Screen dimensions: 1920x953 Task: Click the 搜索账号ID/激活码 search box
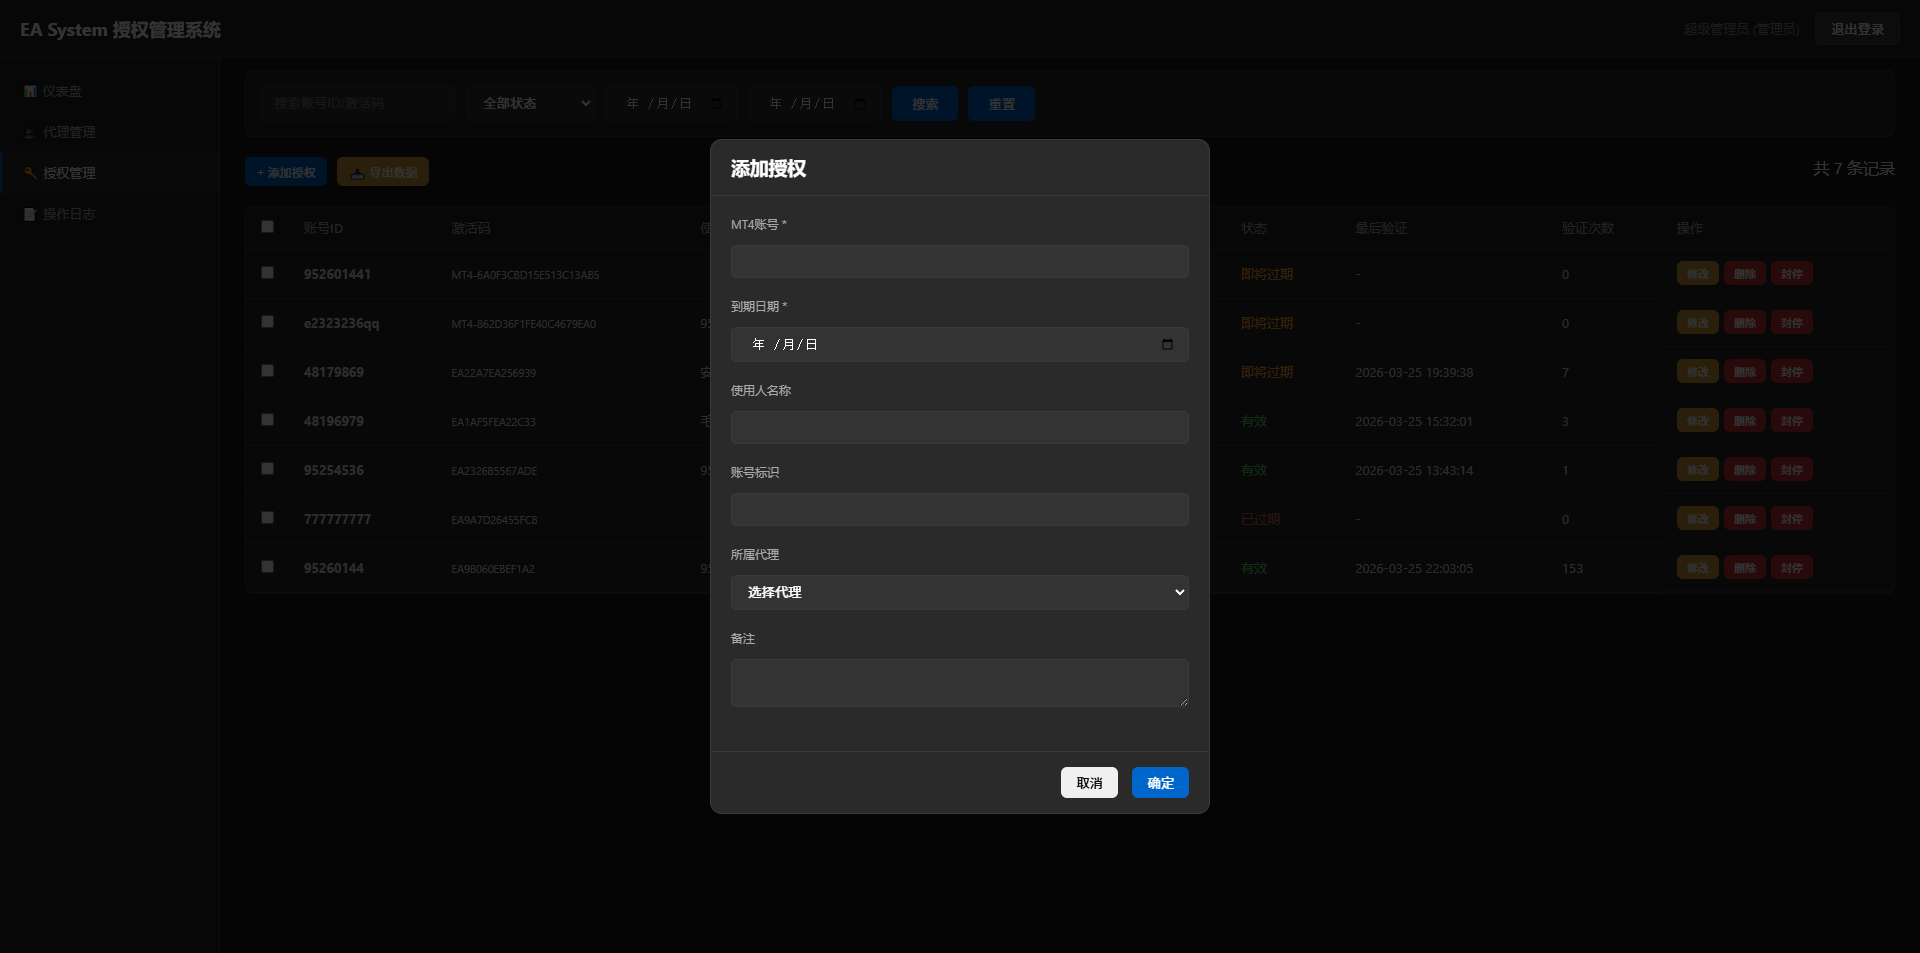(x=359, y=104)
